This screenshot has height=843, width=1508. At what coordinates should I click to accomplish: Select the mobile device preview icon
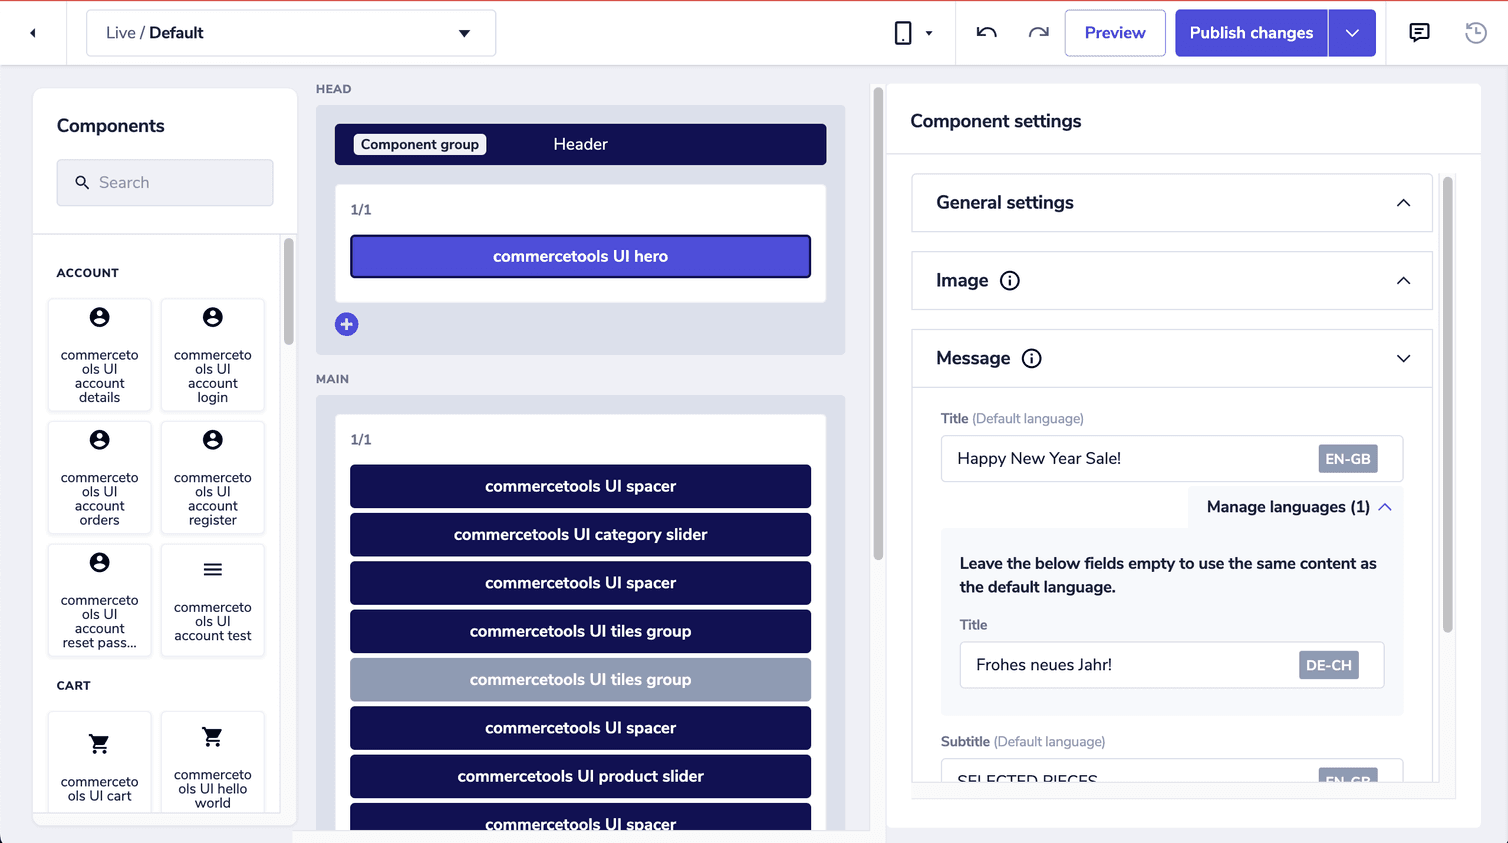(901, 32)
